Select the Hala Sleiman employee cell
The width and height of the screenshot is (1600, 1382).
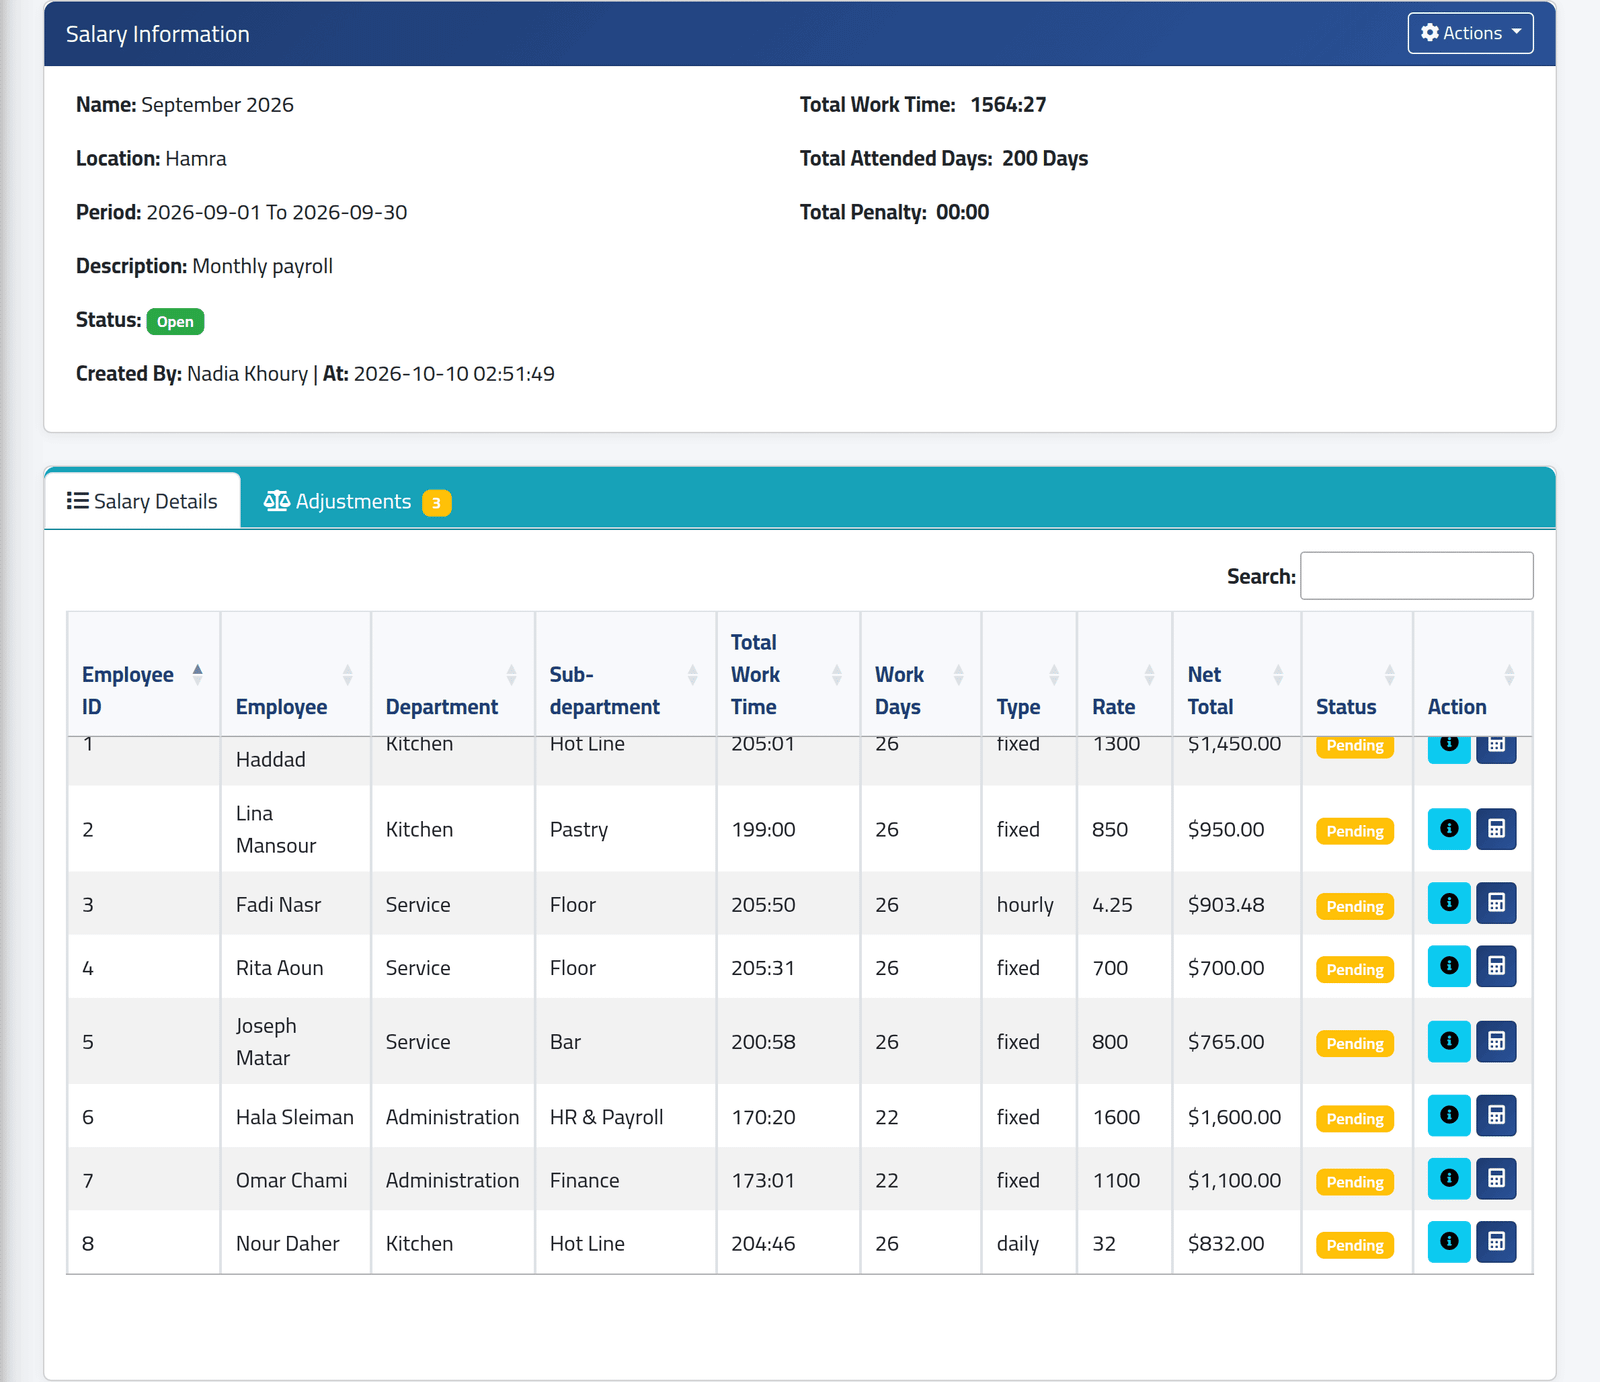[x=295, y=1117]
